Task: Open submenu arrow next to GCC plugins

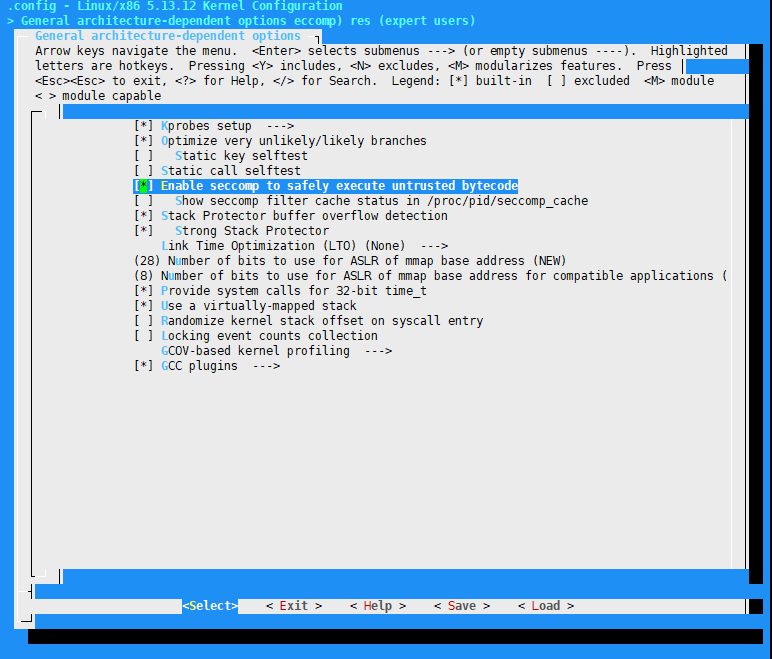Action: 266,366
